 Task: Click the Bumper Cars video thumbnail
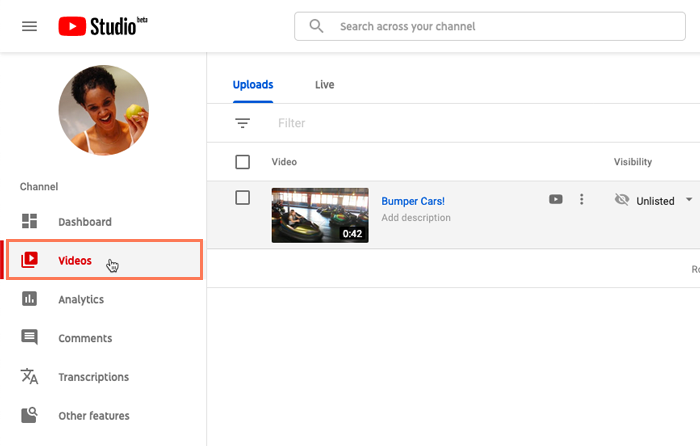tap(320, 215)
